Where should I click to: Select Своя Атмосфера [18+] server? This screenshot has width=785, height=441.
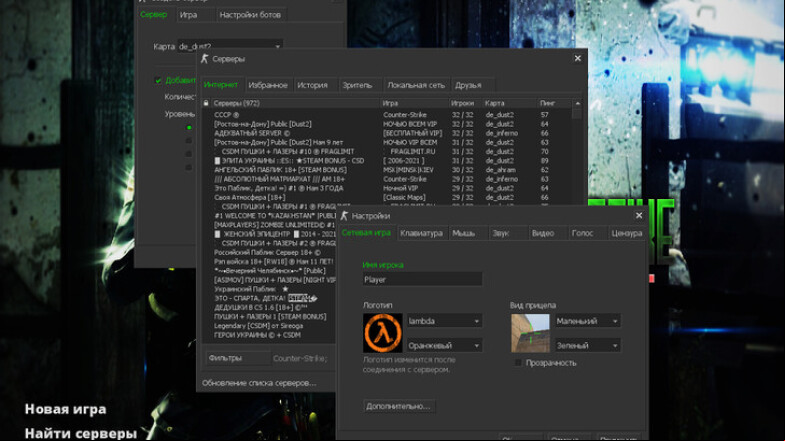click(385, 197)
